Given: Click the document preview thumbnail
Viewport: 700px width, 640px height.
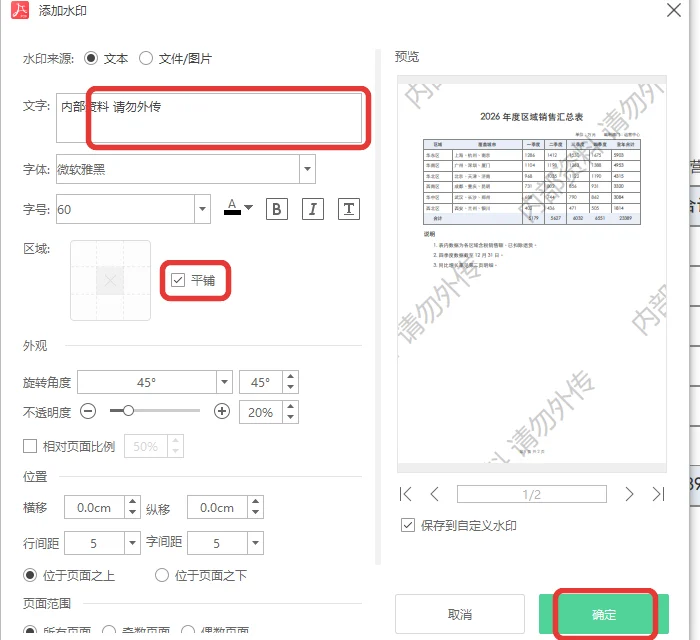Looking at the screenshot, I should click(x=532, y=274).
